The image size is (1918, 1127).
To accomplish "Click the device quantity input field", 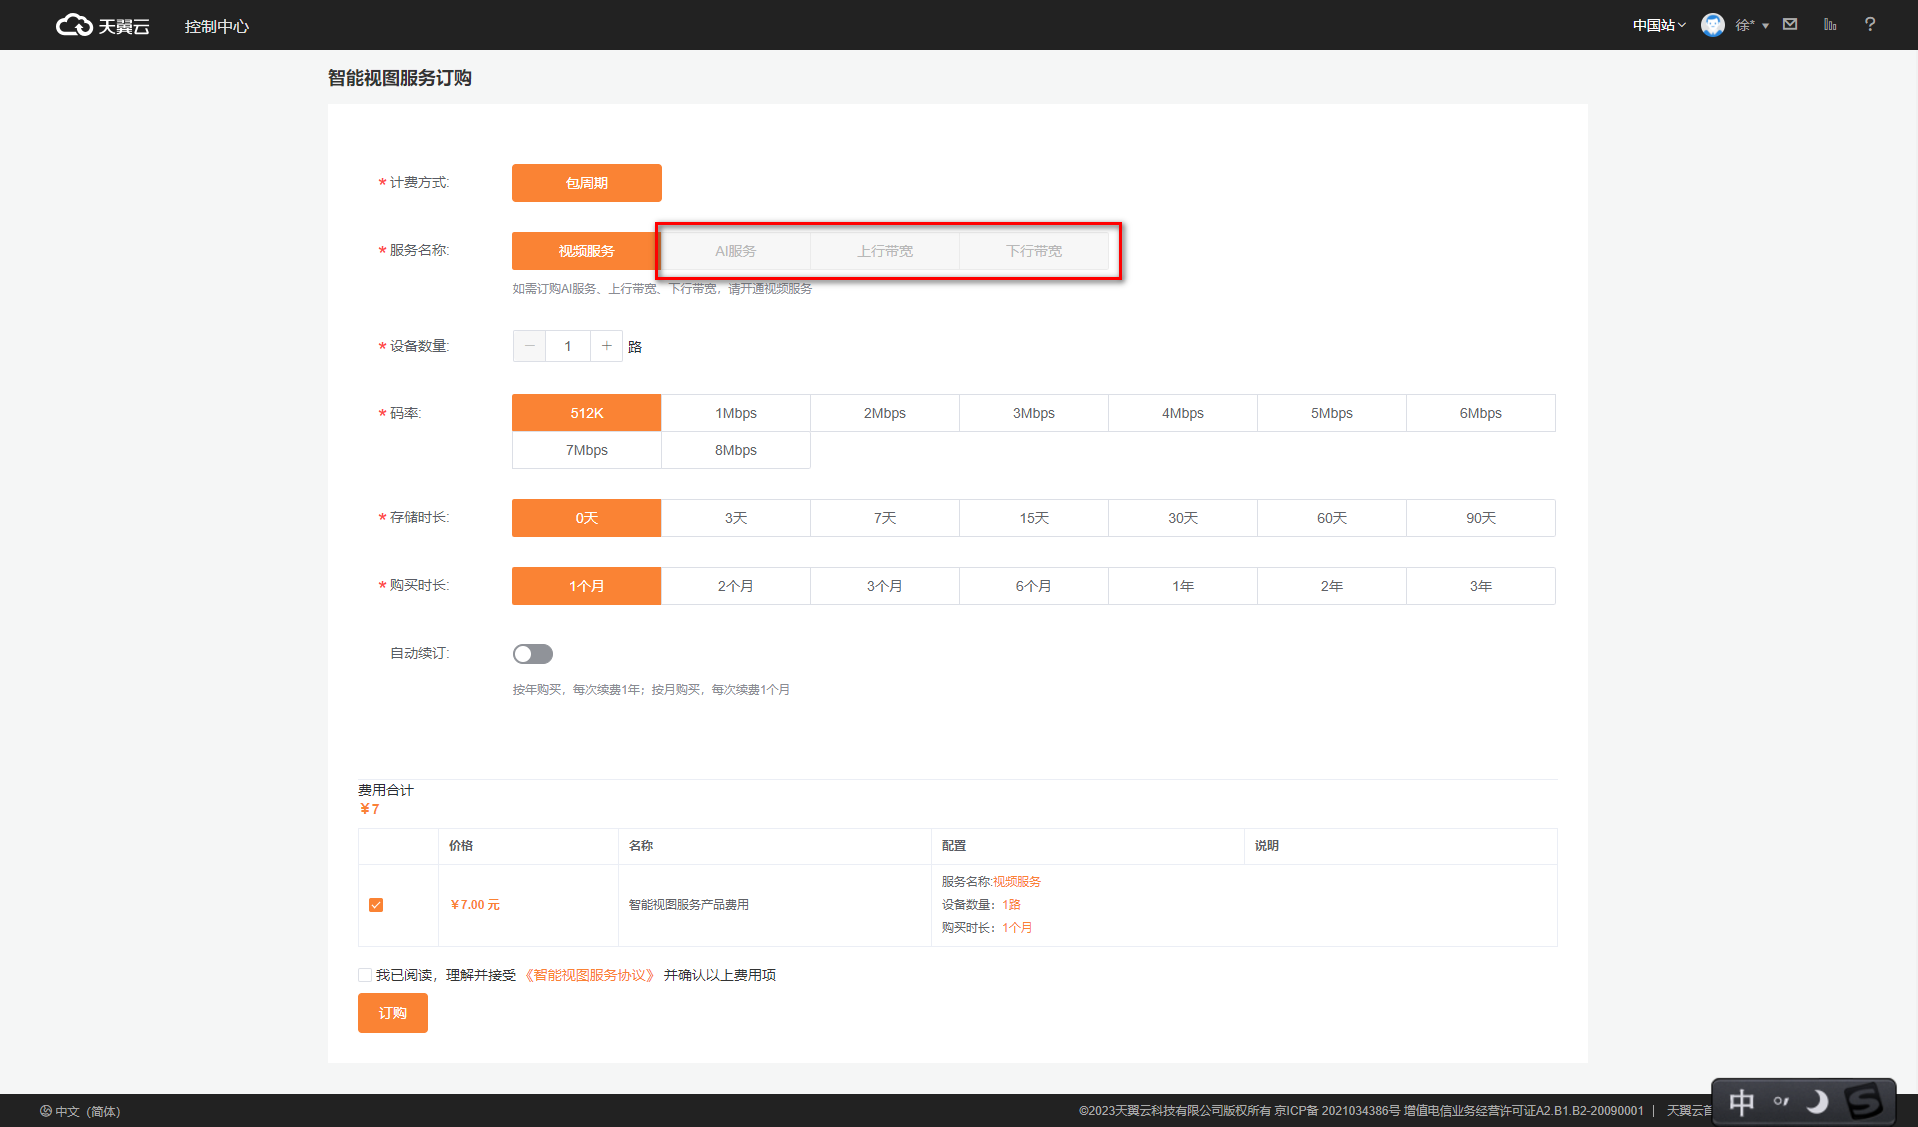I will point(568,346).
